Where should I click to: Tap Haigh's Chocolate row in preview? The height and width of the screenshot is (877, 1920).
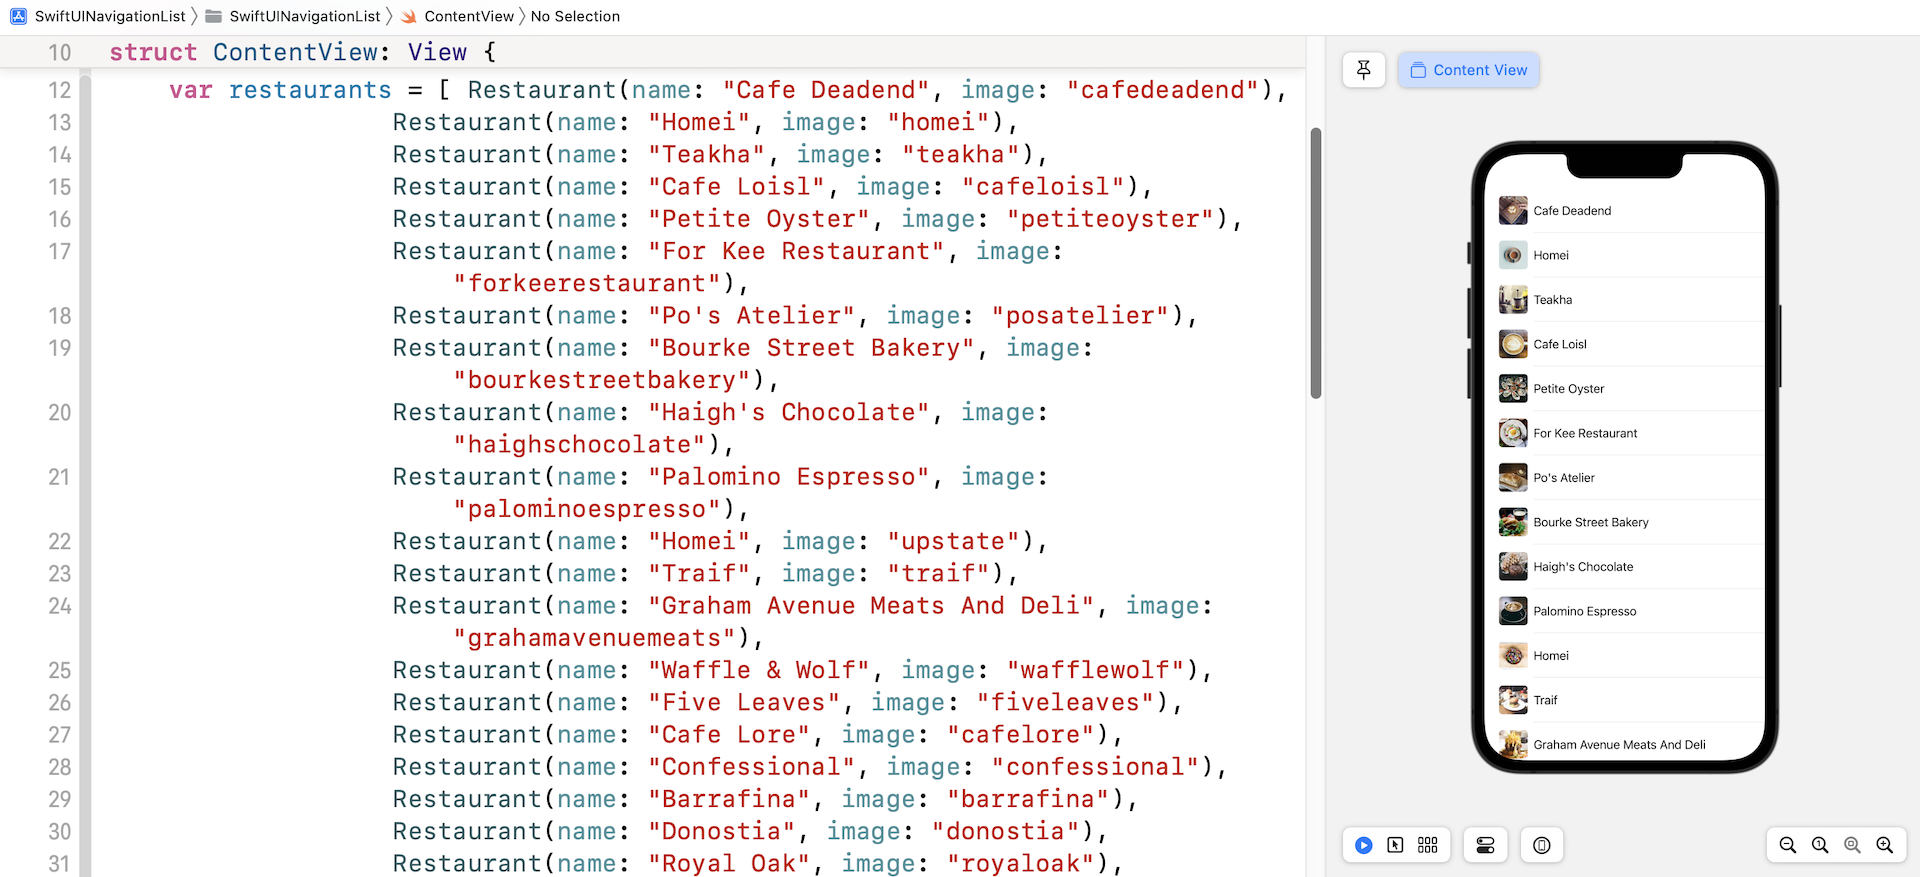[1625, 567]
